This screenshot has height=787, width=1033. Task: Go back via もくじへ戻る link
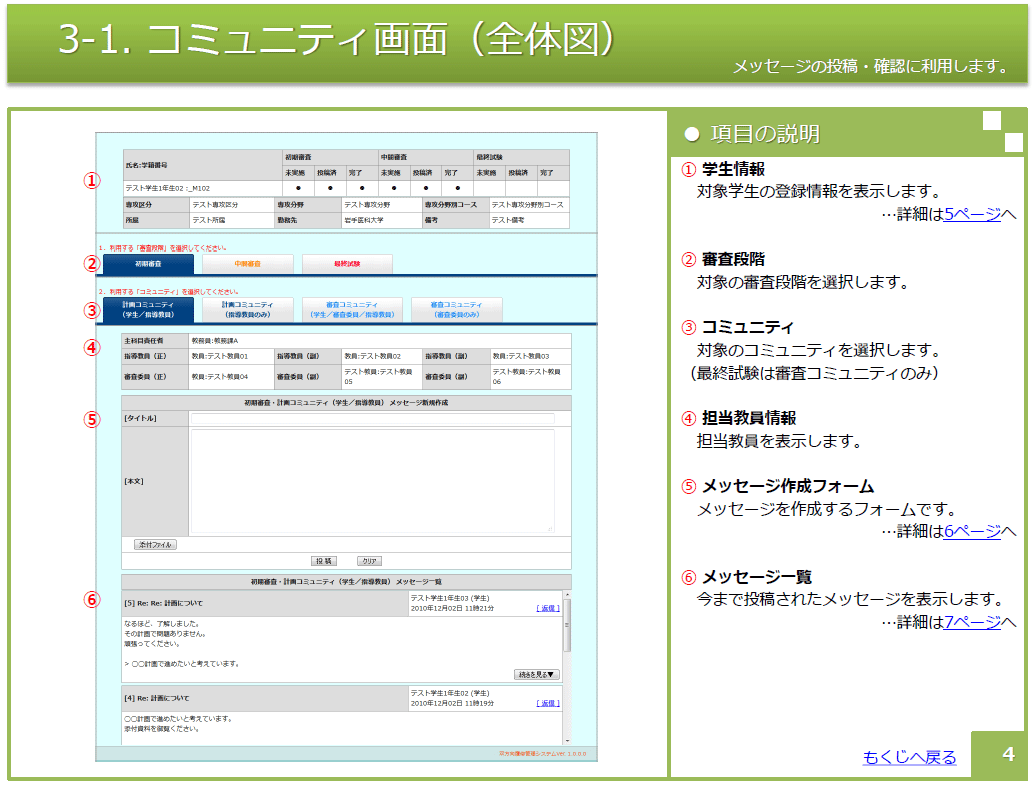(909, 757)
